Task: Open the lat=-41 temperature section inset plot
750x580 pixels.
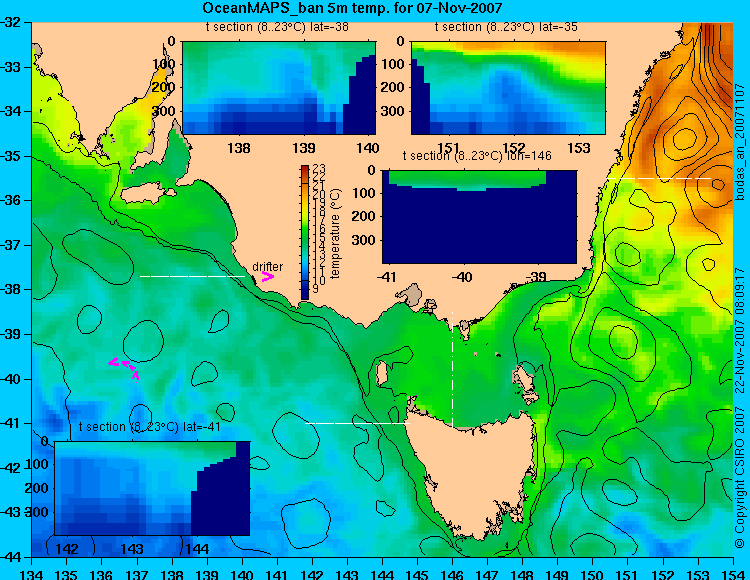Action: (153, 488)
